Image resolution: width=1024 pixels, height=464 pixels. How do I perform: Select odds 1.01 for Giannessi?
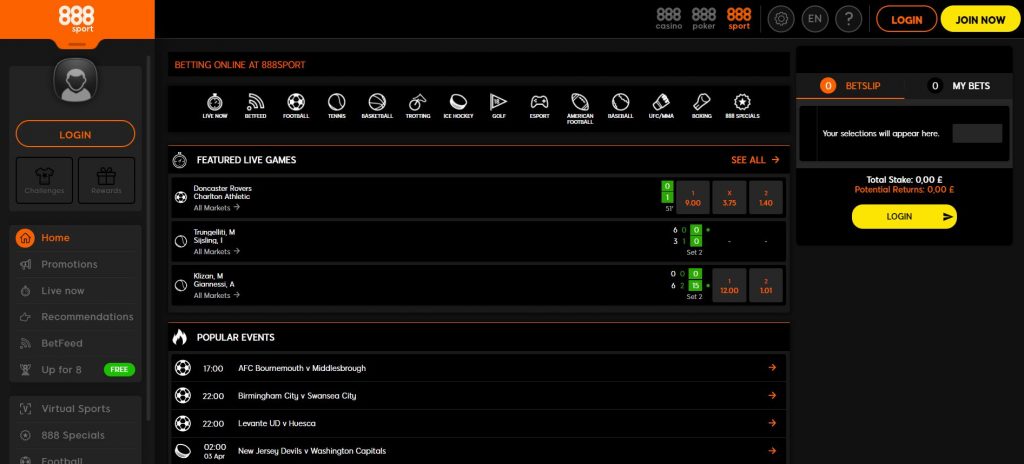tap(766, 285)
